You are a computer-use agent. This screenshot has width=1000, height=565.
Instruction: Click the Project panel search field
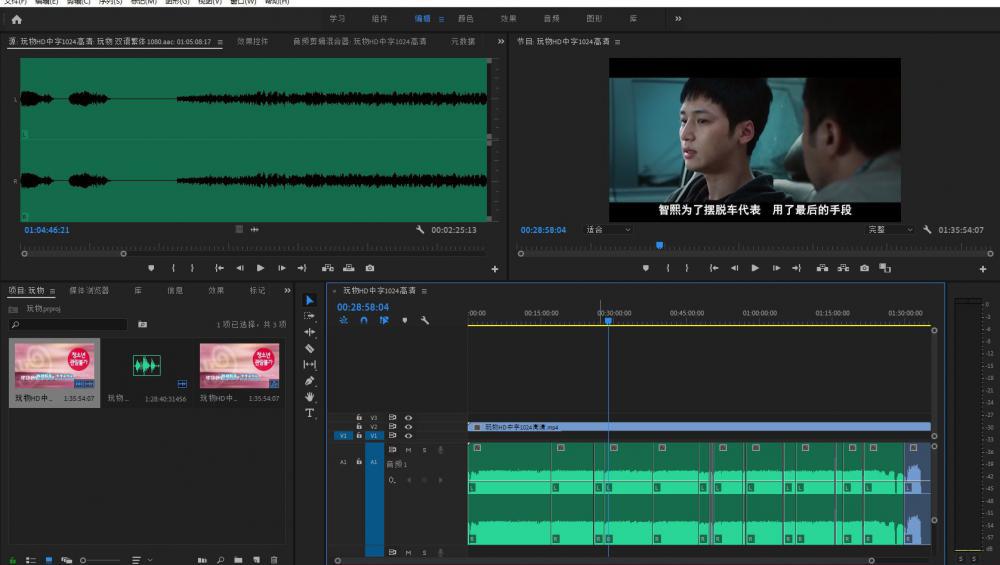point(68,325)
